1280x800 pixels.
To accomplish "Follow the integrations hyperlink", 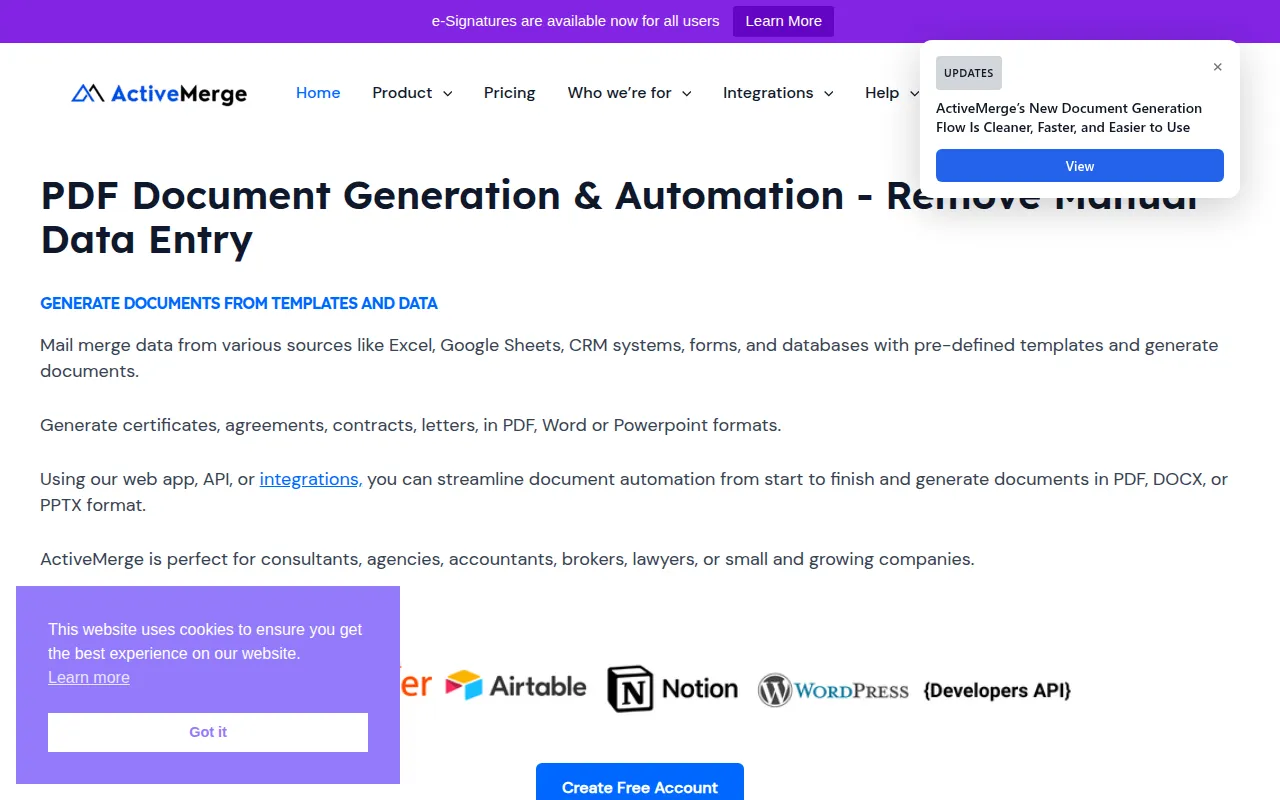I will coord(311,479).
